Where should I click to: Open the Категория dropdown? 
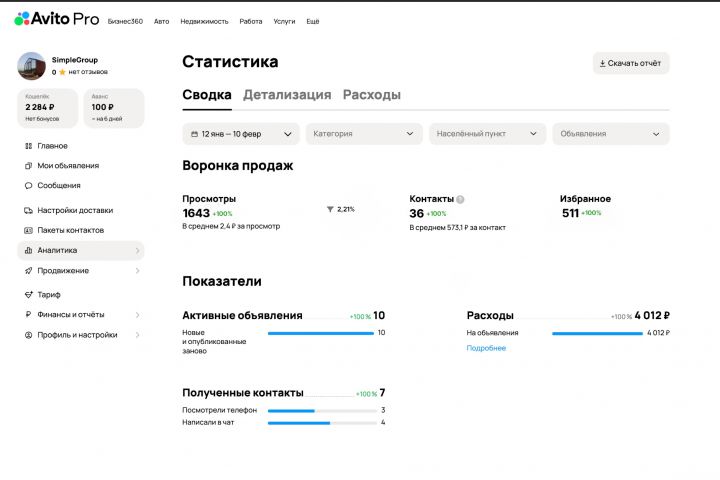click(364, 134)
